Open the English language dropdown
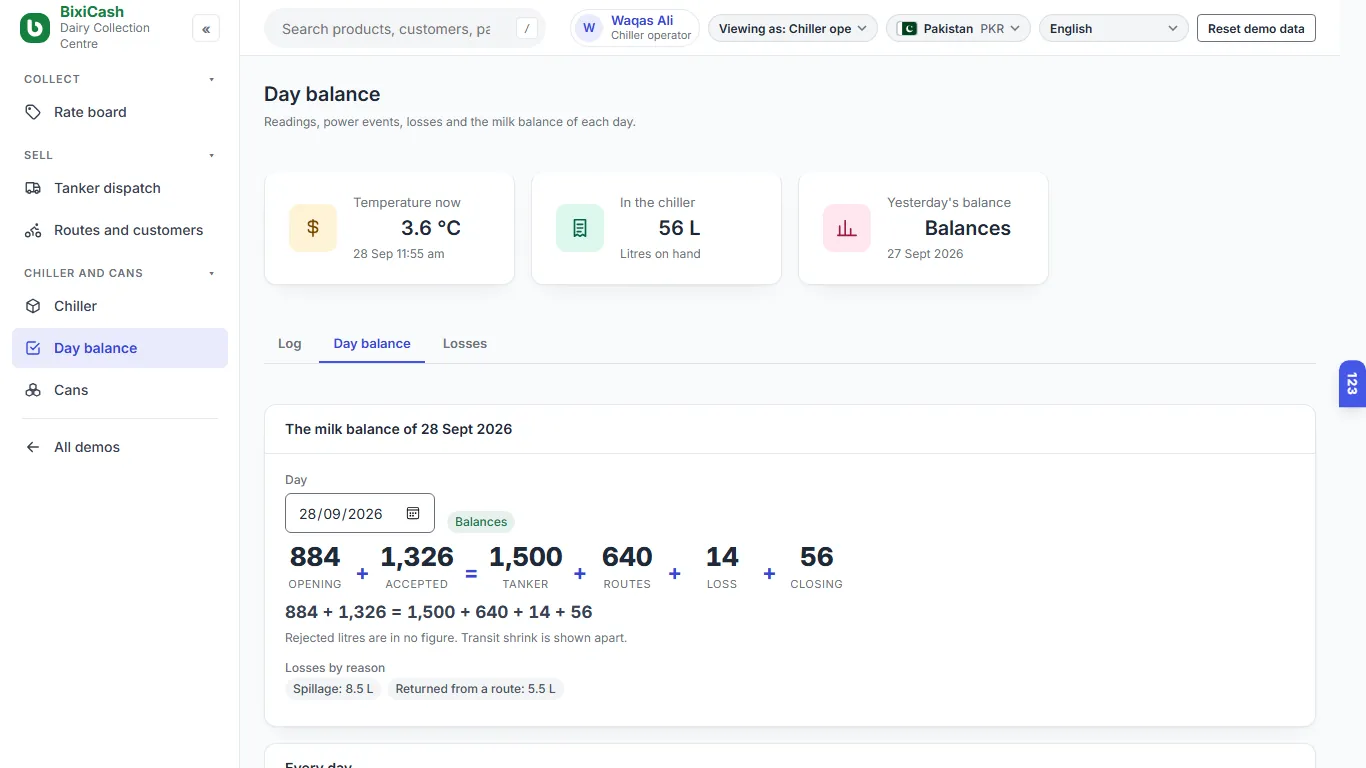 [x=1114, y=29]
